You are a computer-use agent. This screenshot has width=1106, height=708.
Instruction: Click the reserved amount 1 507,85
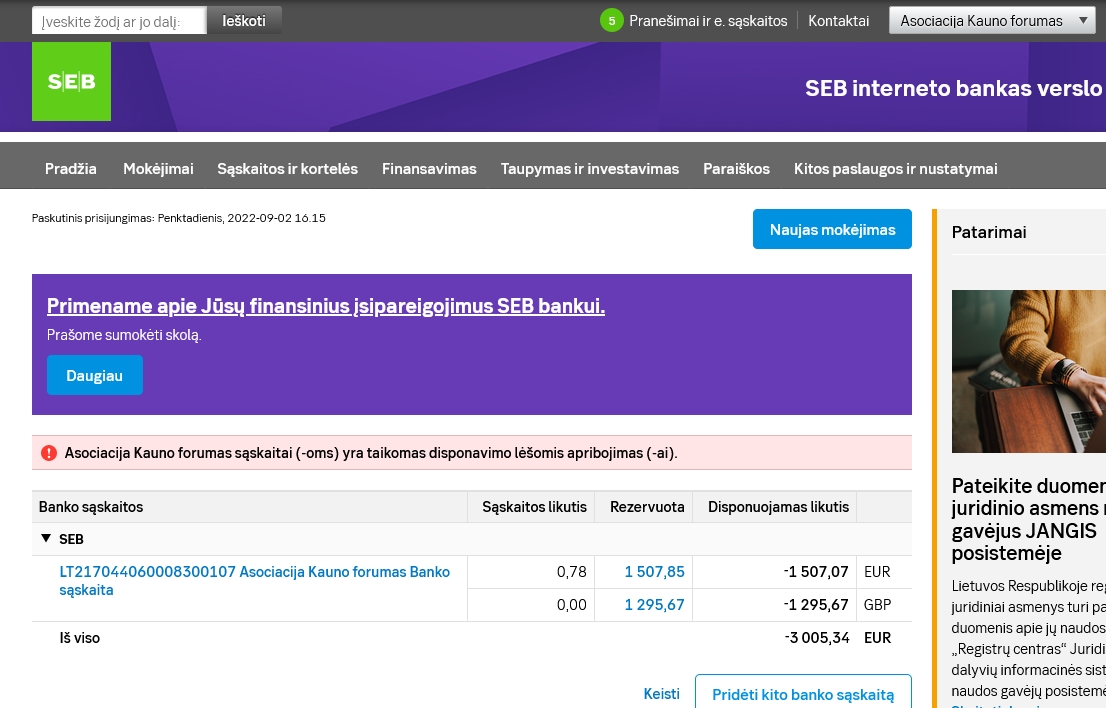654,572
